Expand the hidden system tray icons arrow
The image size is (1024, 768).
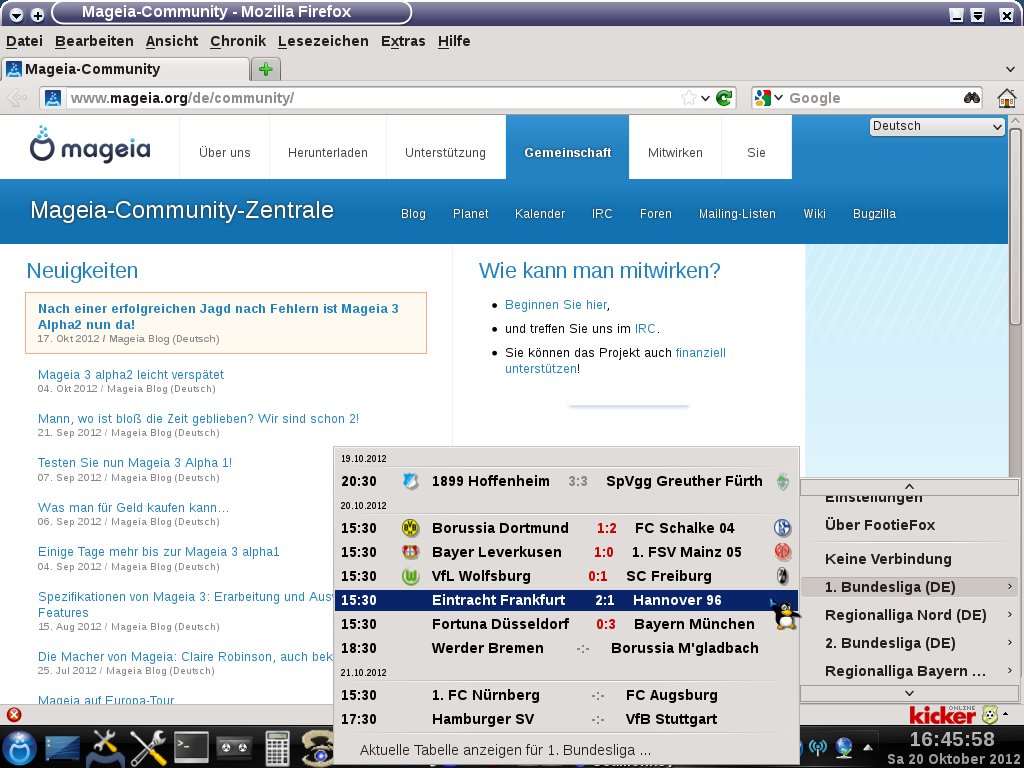click(x=868, y=747)
